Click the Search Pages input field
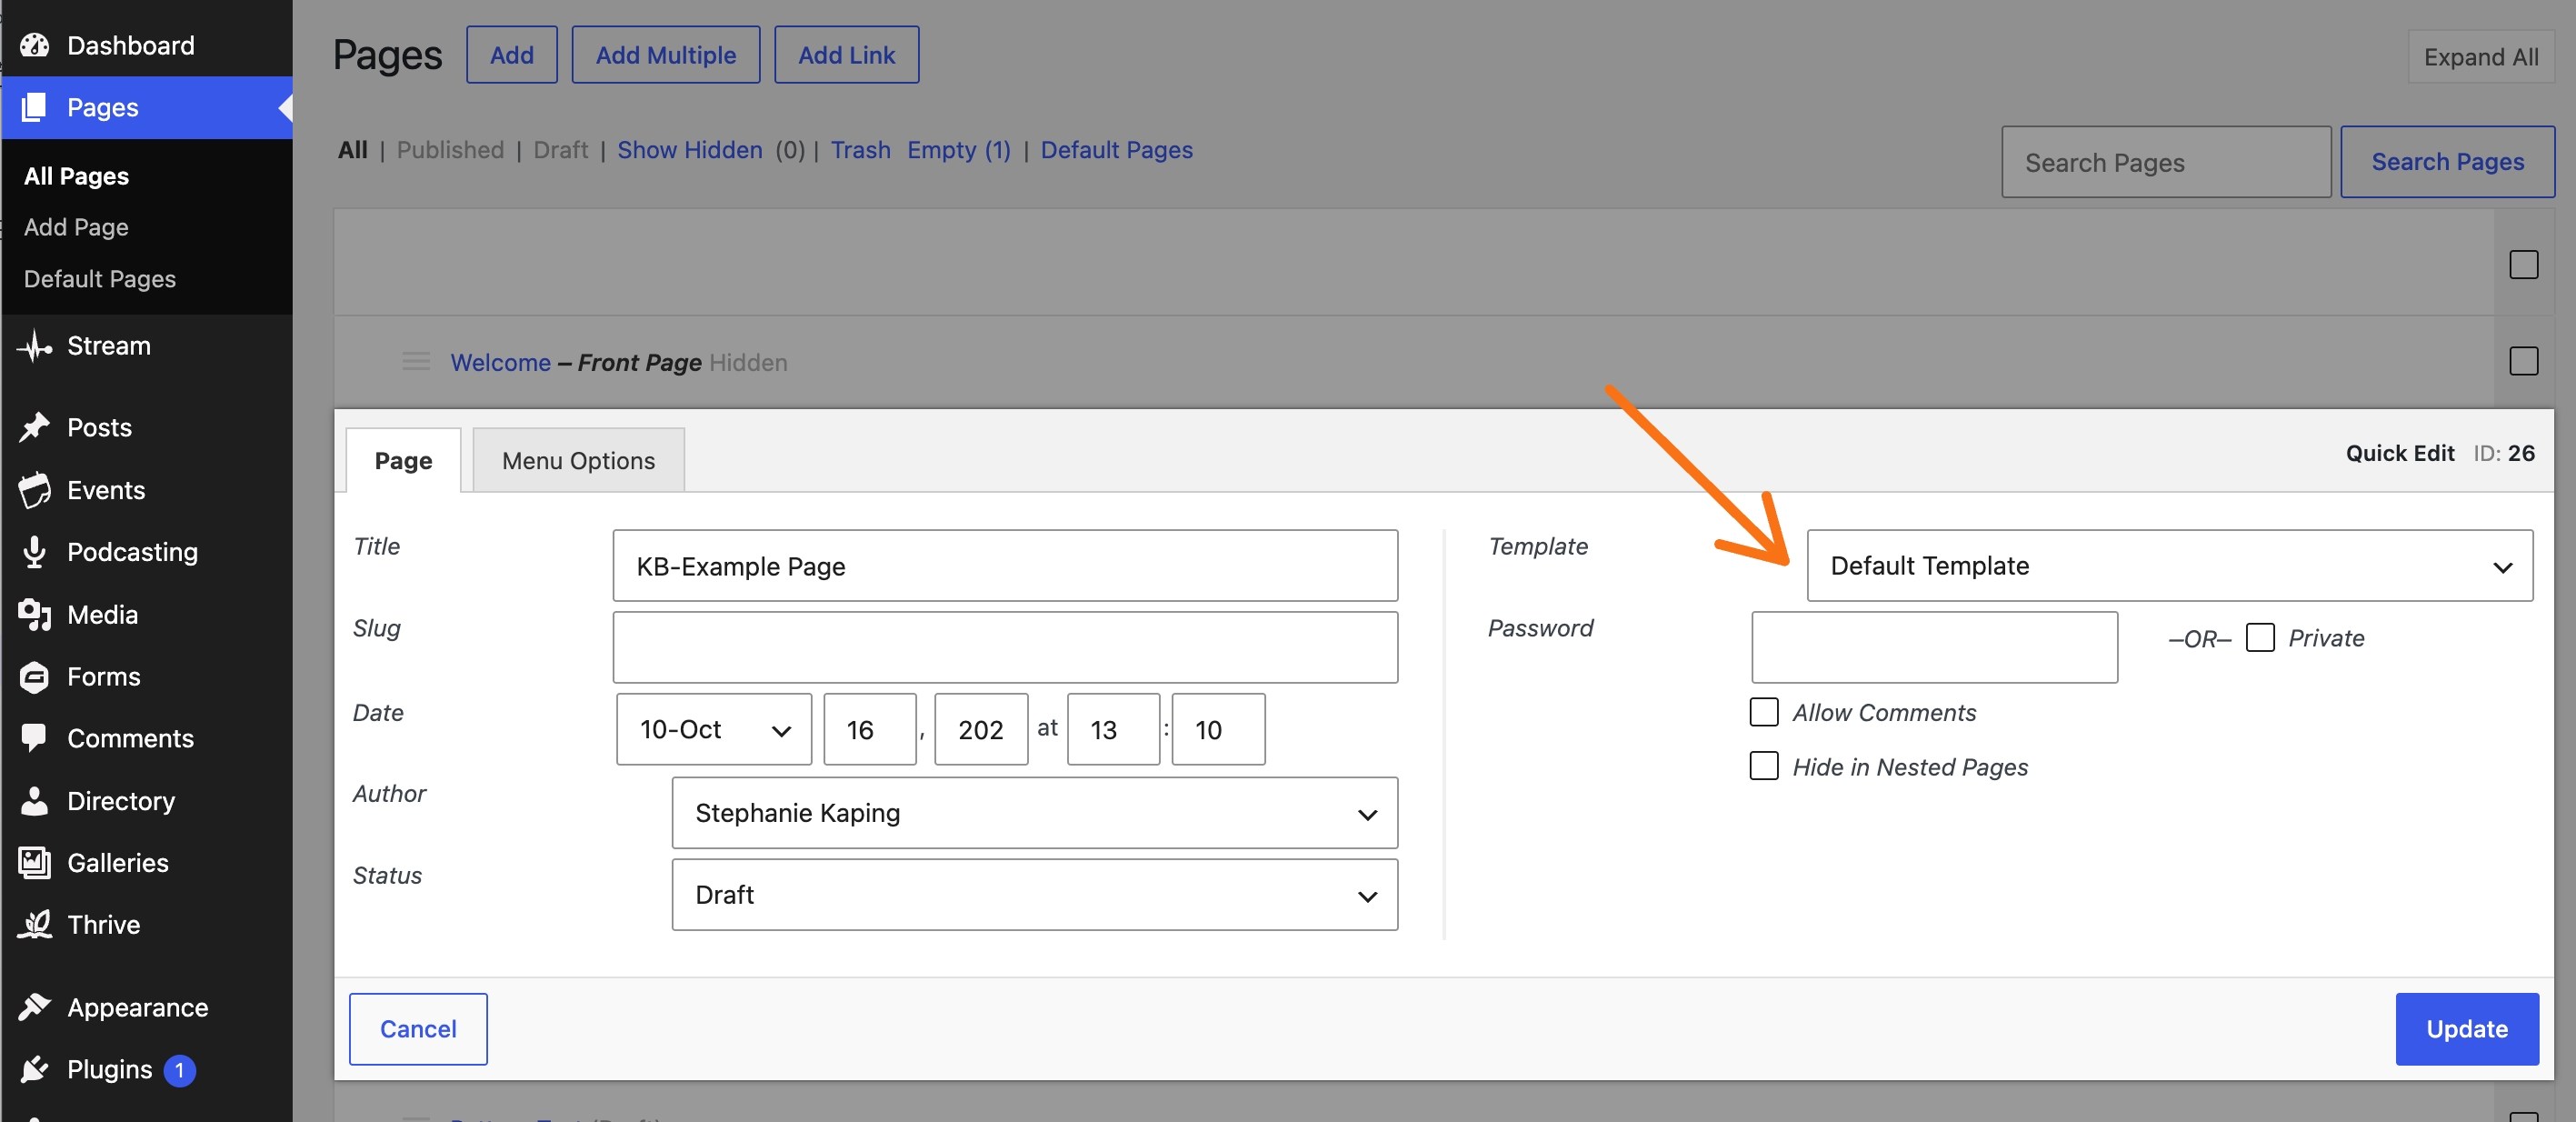The image size is (2576, 1122). pyautogui.click(x=2167, y=162)
